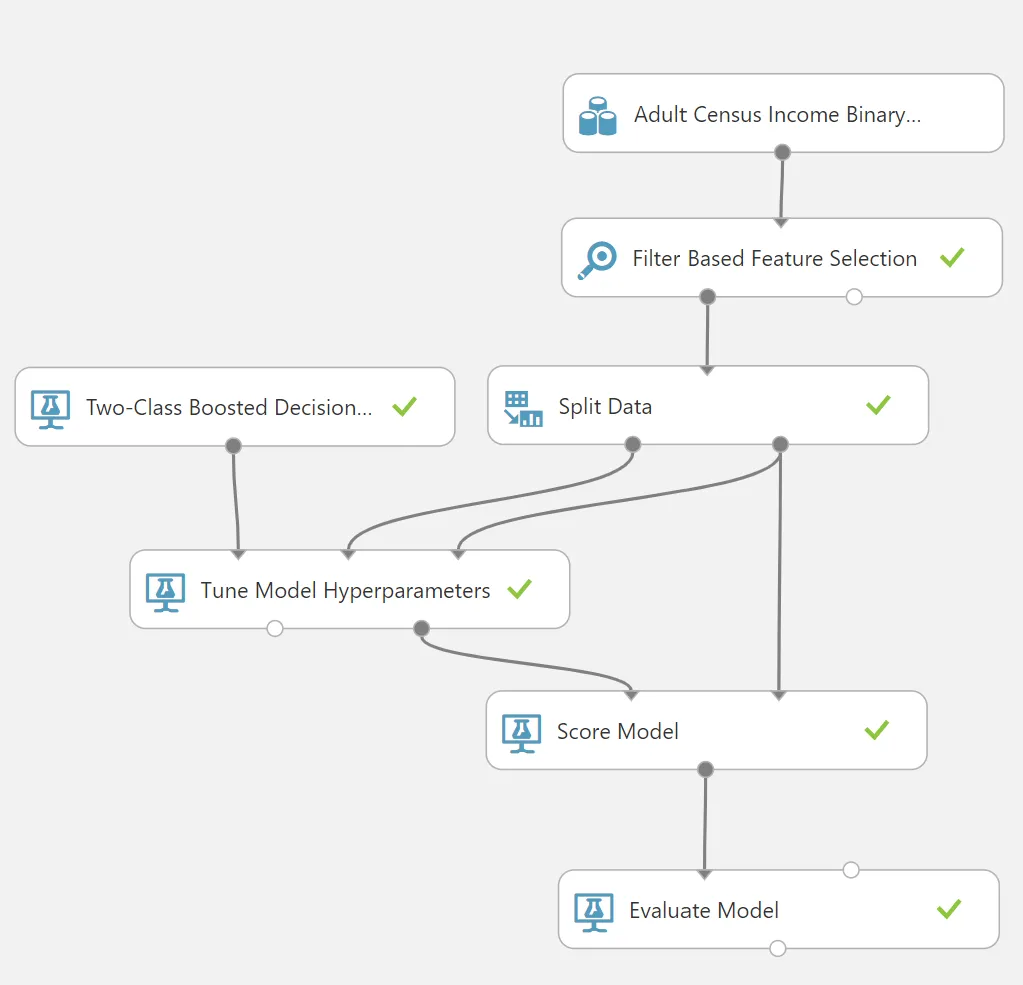The width and height of the screenshot is (1023, 985).
Task: Click the Split Data module icon
Action: (523, 408)
